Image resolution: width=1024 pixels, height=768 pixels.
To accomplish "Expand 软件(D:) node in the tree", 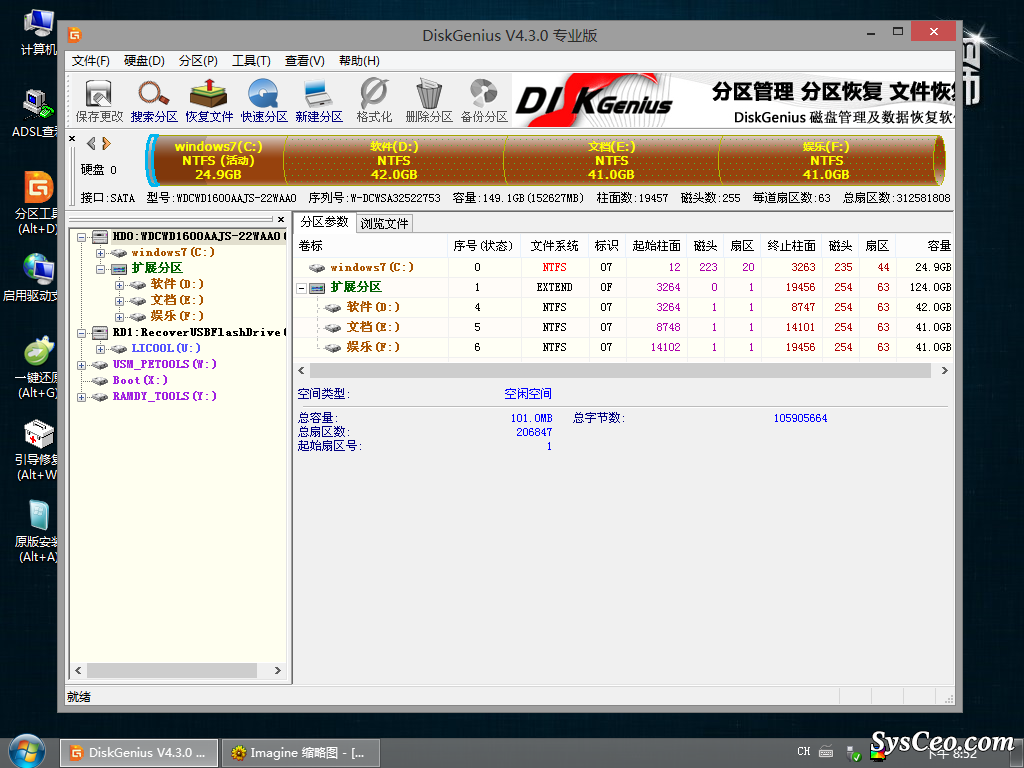I will [x=119, y=285].
